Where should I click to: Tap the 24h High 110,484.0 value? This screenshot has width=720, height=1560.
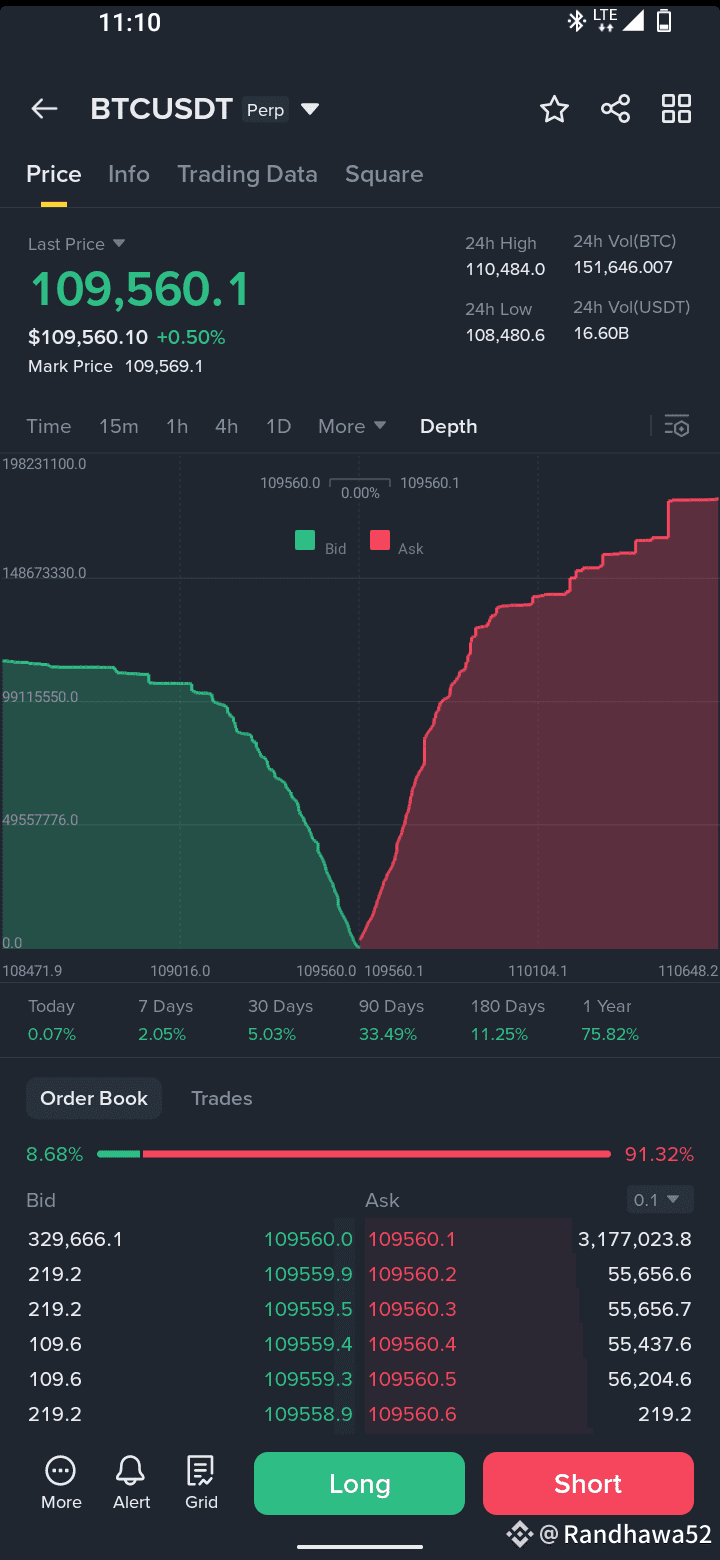(505, 269)
